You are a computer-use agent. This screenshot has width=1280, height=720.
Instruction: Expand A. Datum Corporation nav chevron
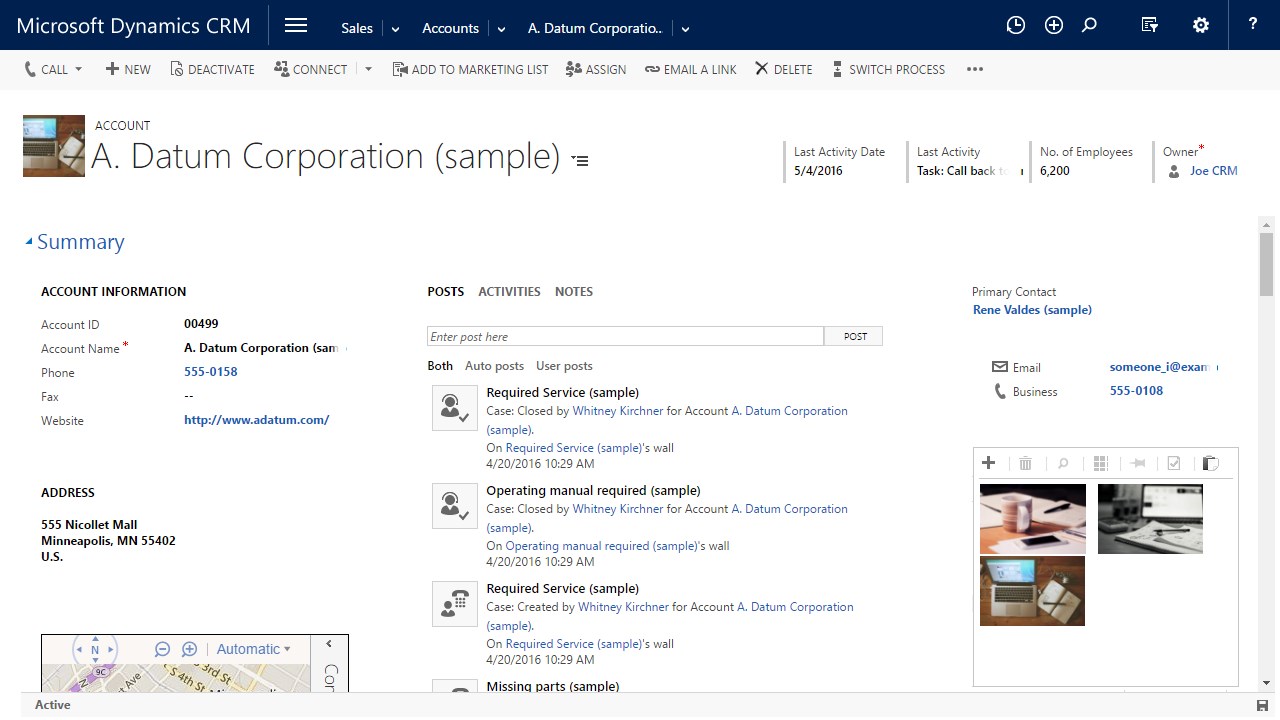click(x=685, y=29)
